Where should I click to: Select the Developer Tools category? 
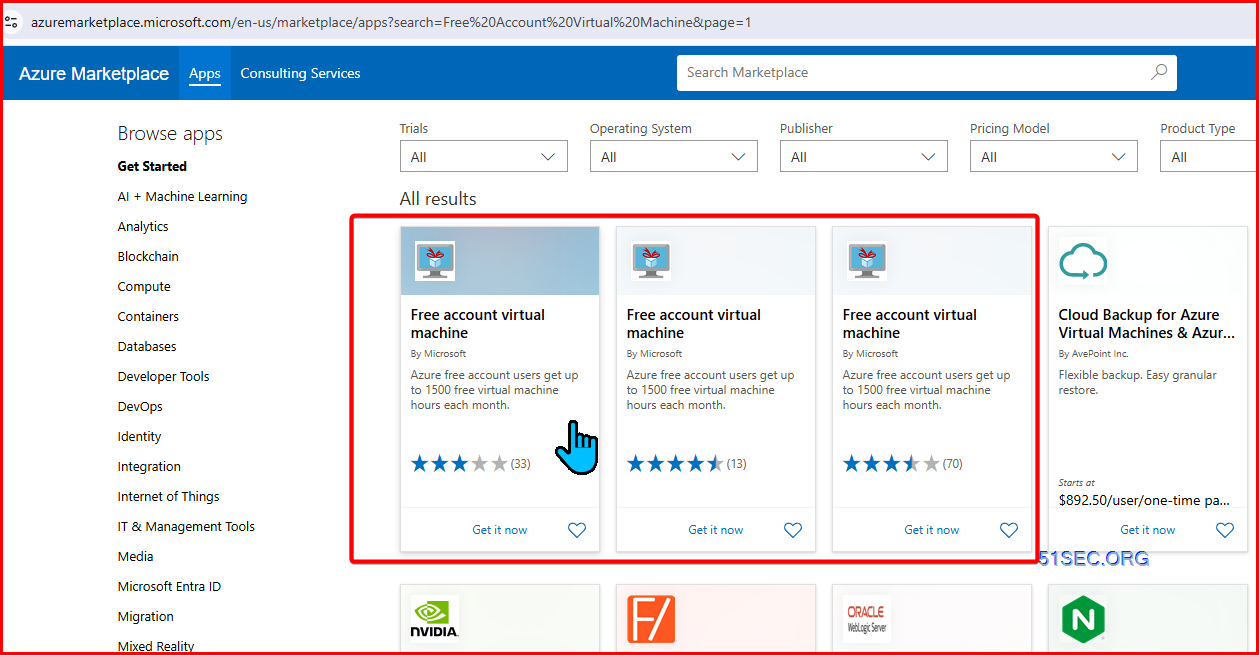164,376
